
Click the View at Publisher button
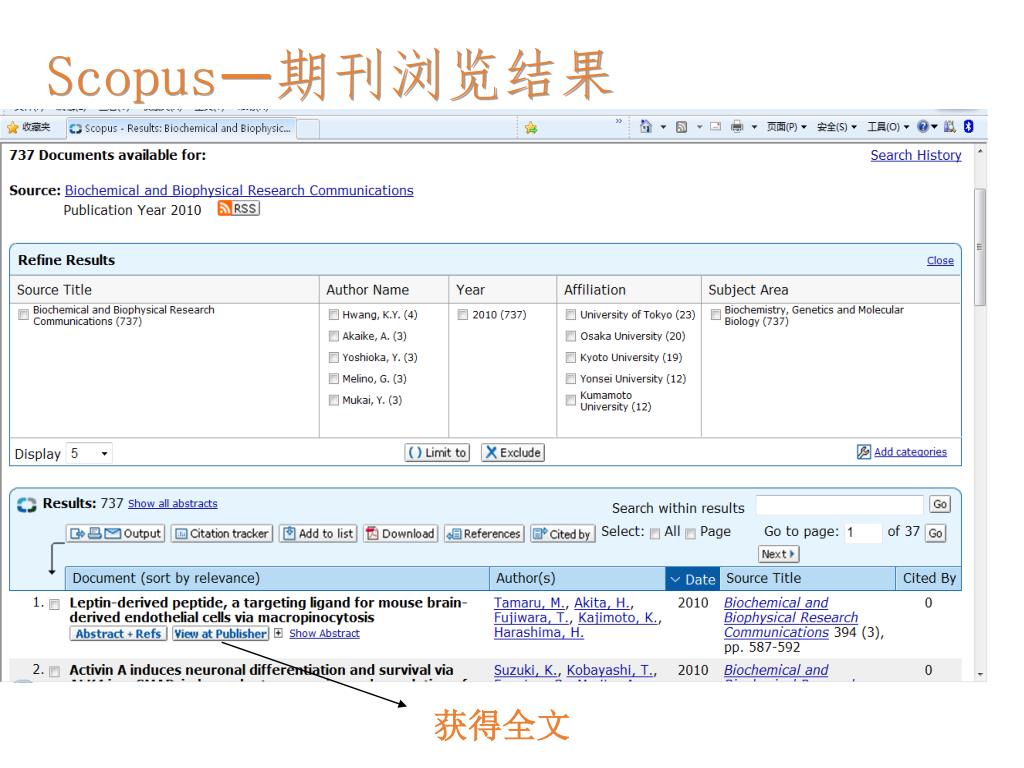(x=221, y=633)
